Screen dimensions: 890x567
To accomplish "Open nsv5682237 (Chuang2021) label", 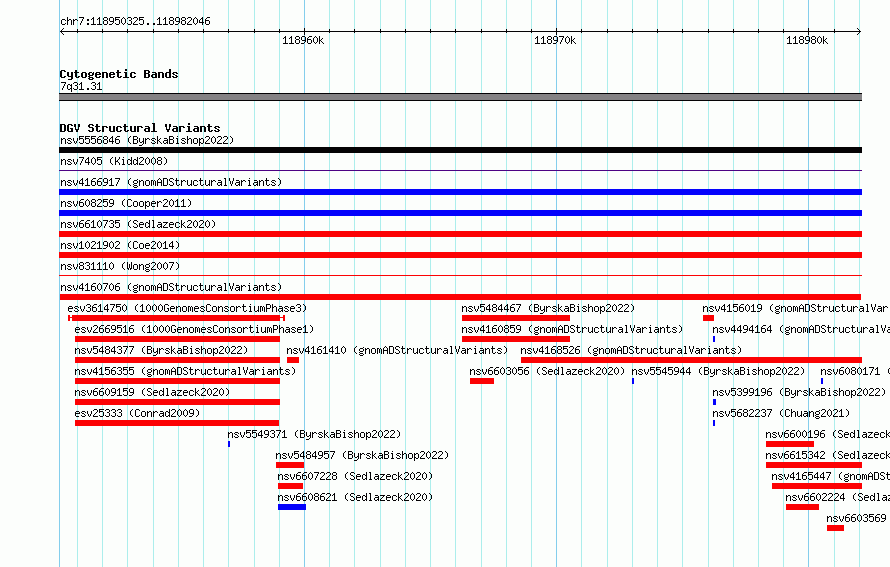I will [781, 413].
